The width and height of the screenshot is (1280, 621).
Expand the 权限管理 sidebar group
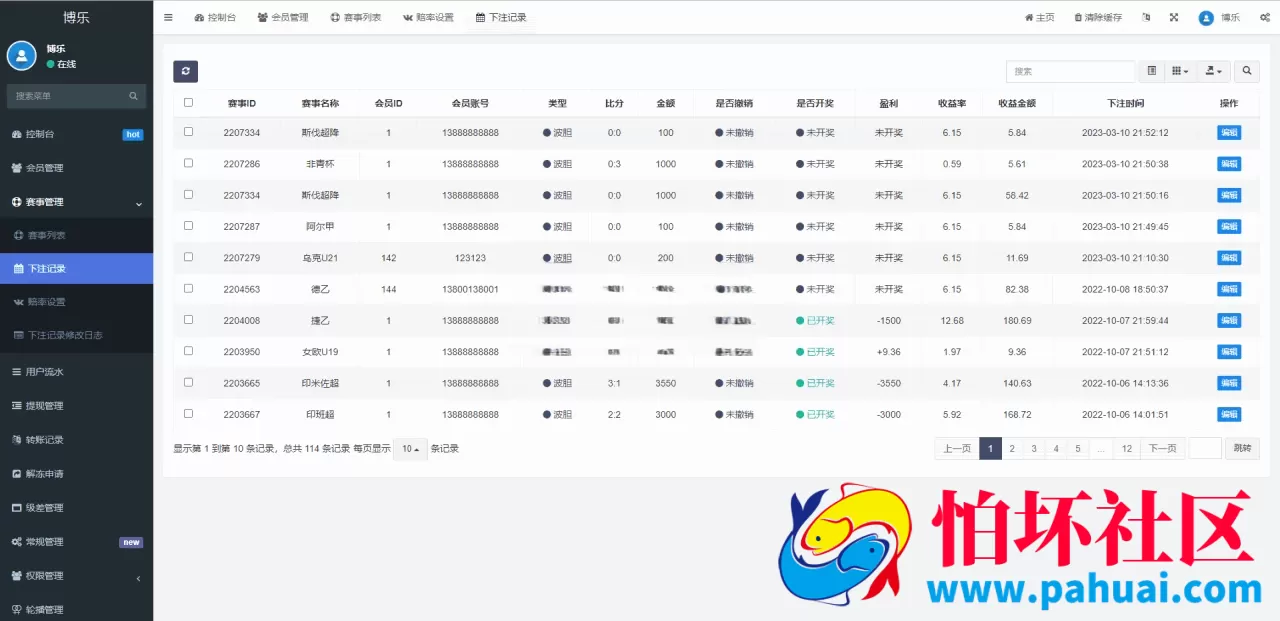click(x=76, y=576)
